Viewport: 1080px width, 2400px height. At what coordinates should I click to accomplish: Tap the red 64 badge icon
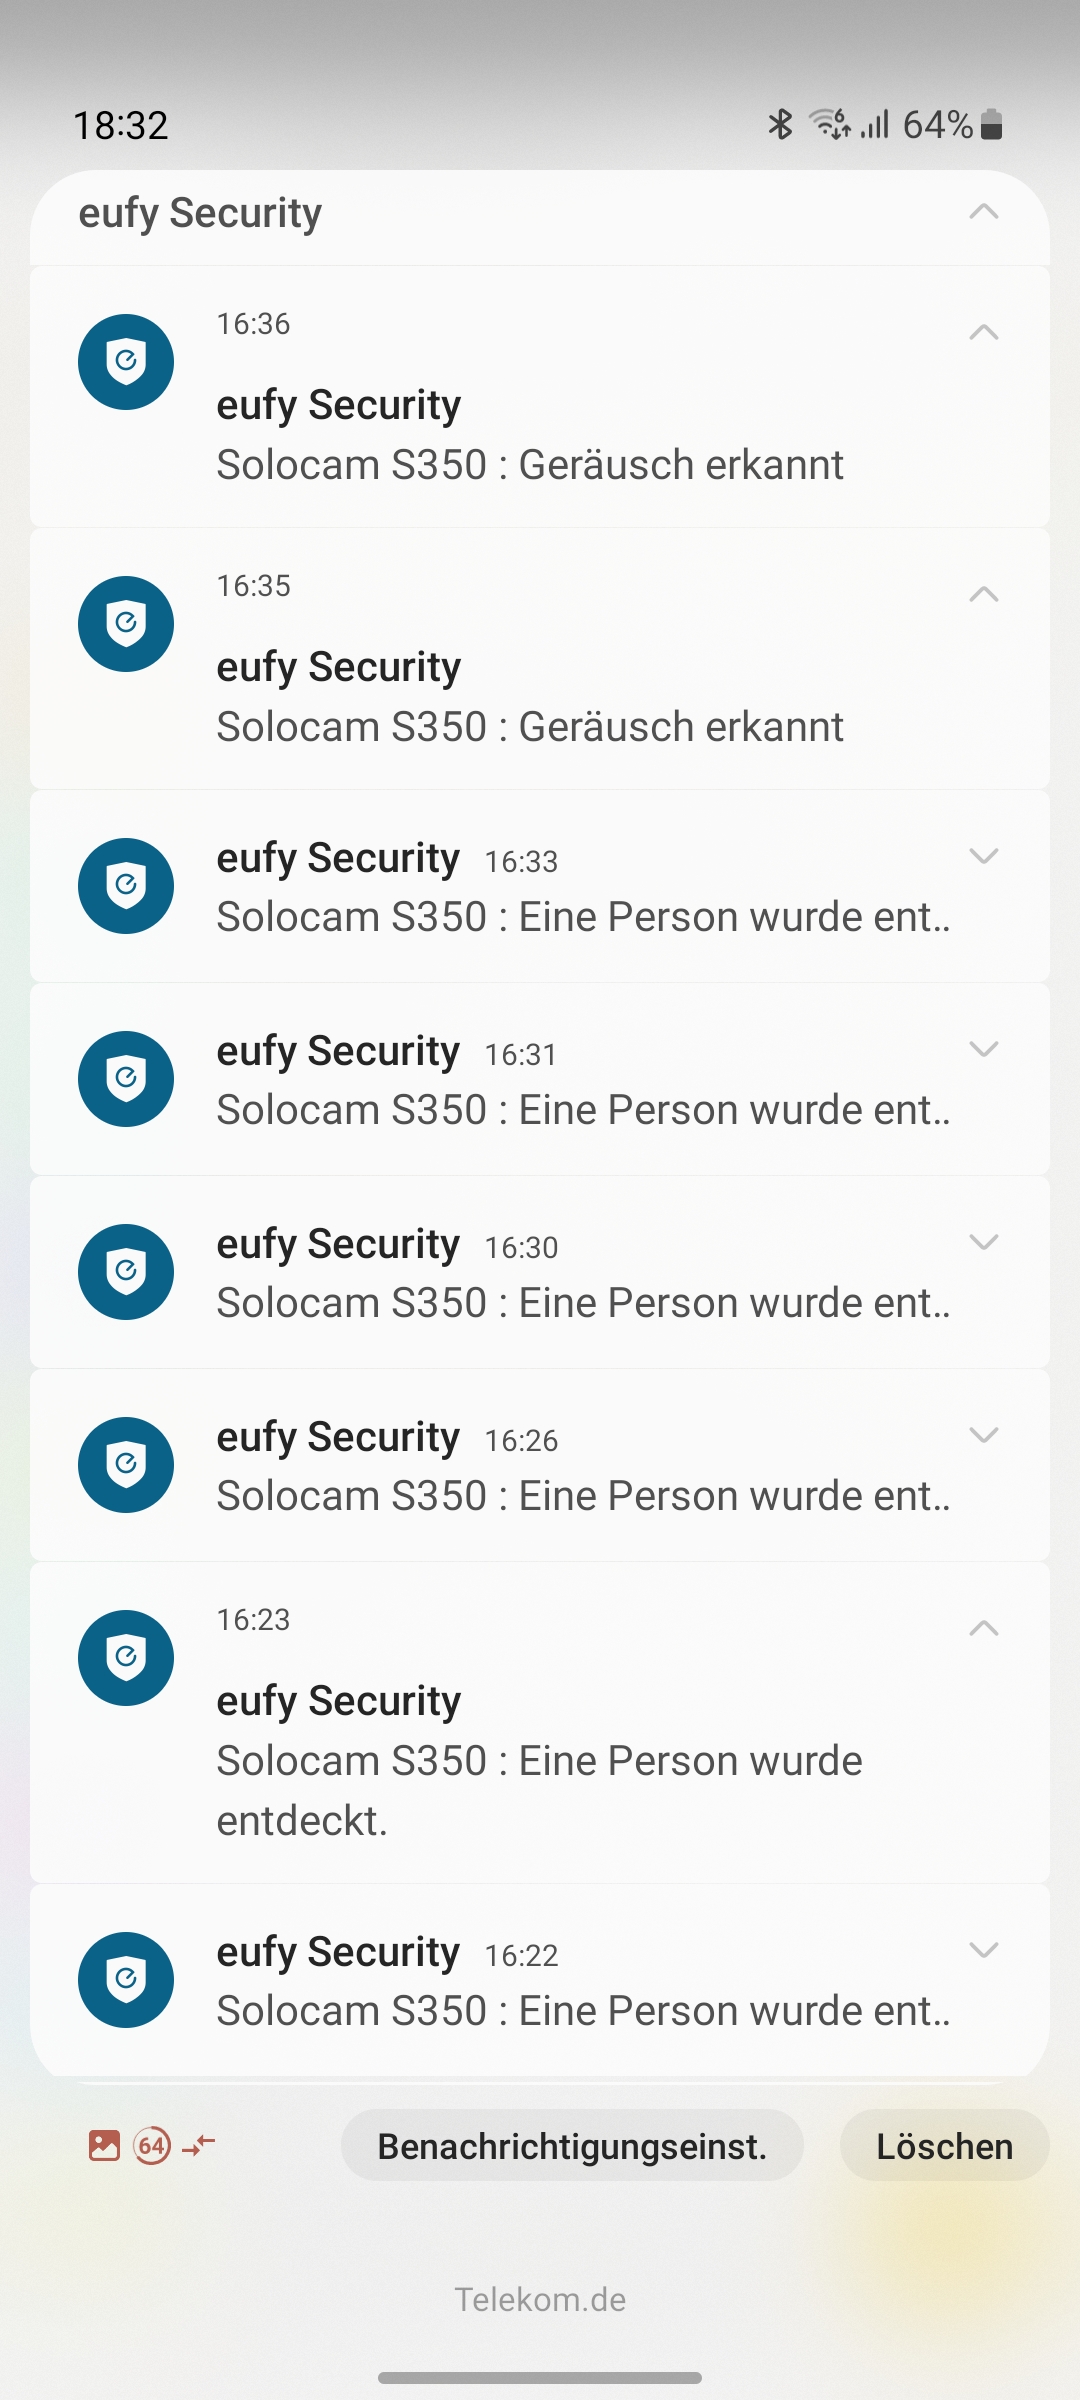click(152, 2145)
